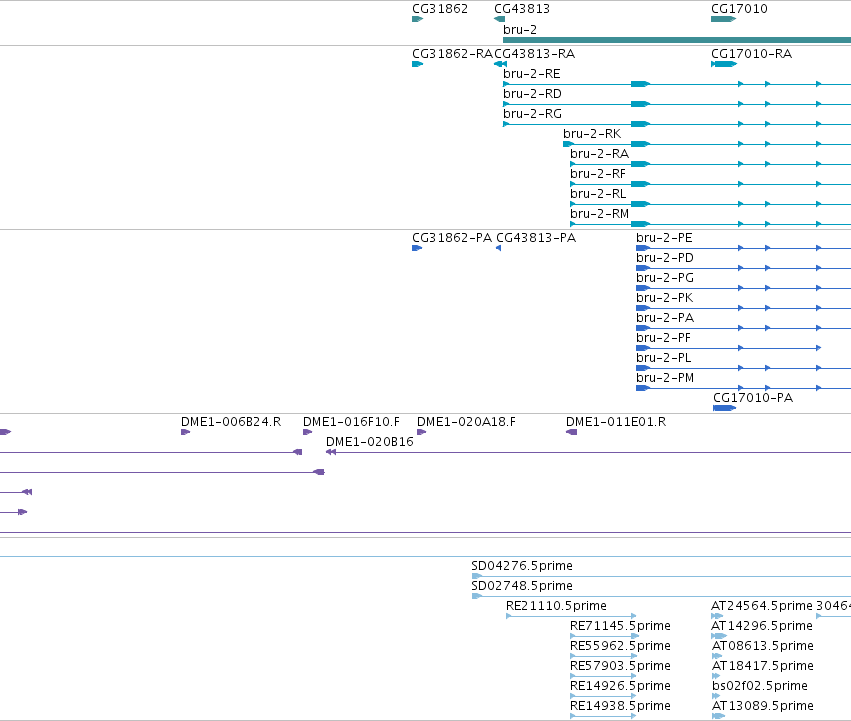Choose the bru-2-RL transcript
The image size is (851, 721).
point(598,194)
